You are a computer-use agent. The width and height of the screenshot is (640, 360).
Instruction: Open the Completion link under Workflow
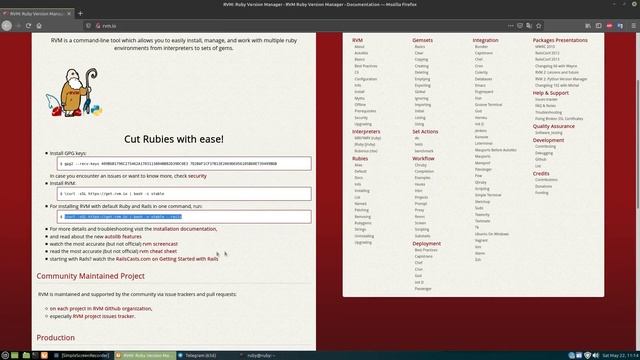(424, 171)
